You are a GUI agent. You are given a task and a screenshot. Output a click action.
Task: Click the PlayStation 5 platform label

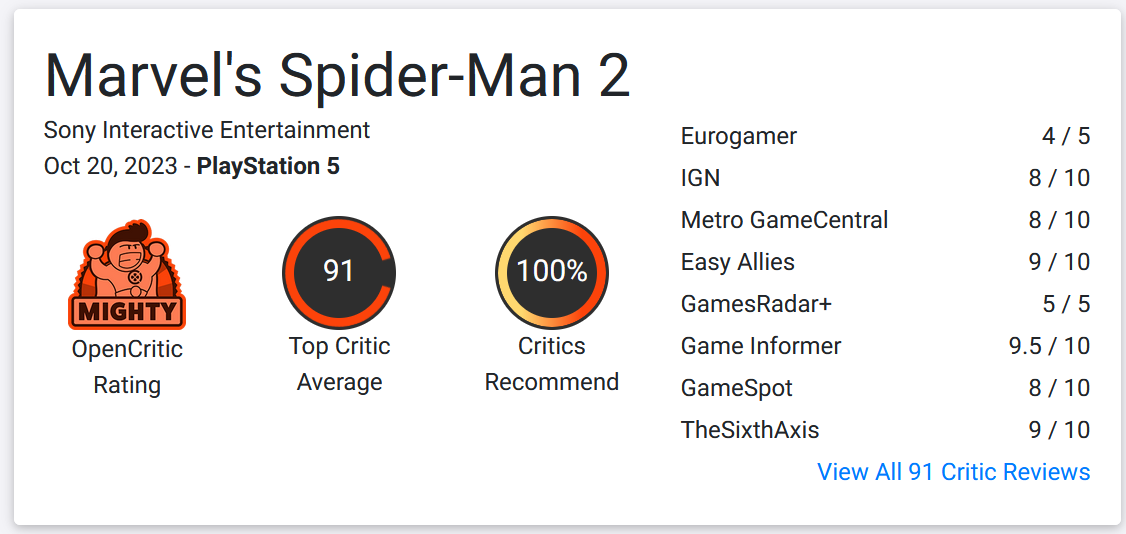coord(269,167)
